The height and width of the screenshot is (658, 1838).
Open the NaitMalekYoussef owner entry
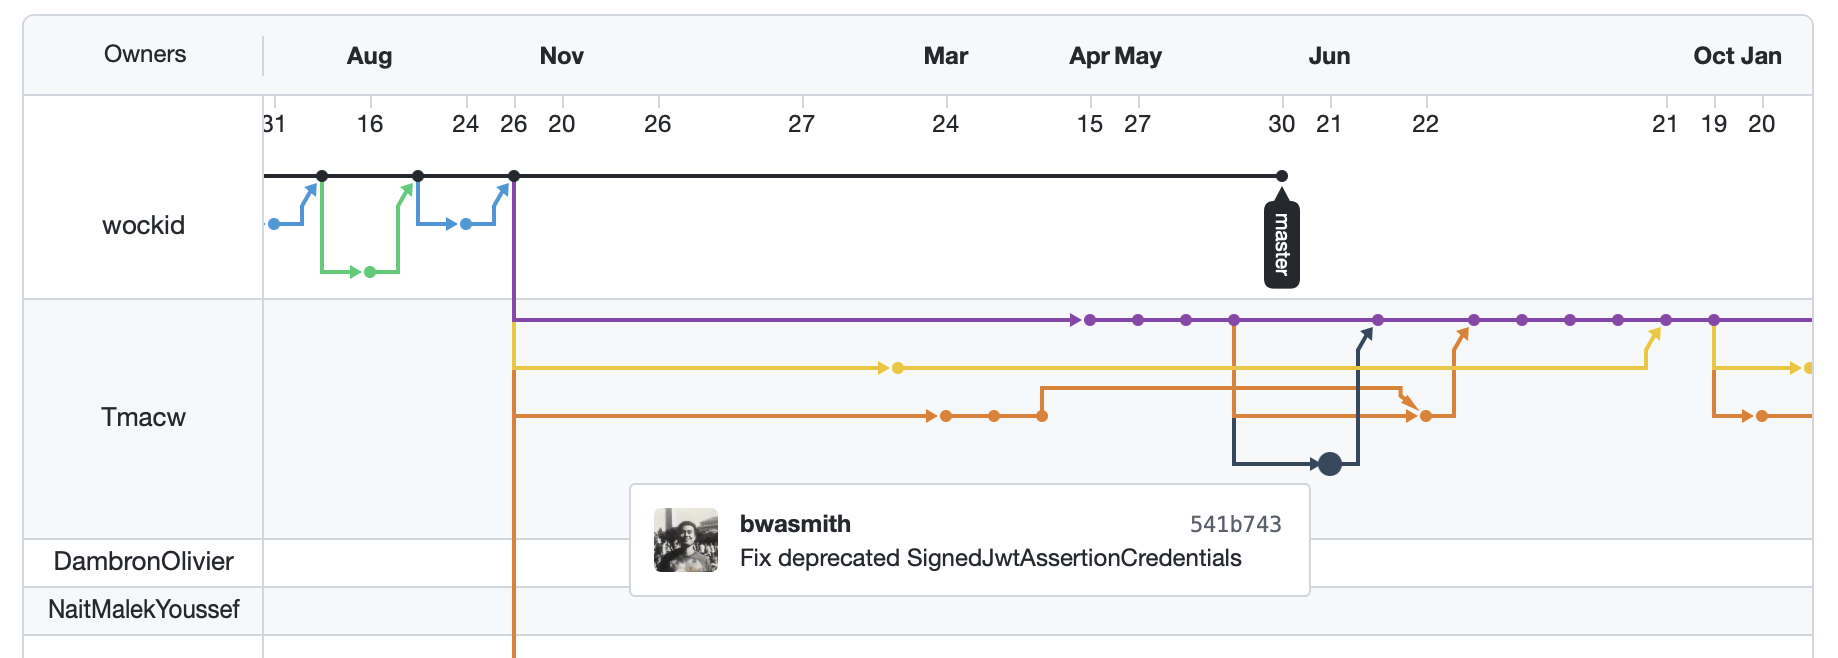pyautogui.click(x=144, y=609)
